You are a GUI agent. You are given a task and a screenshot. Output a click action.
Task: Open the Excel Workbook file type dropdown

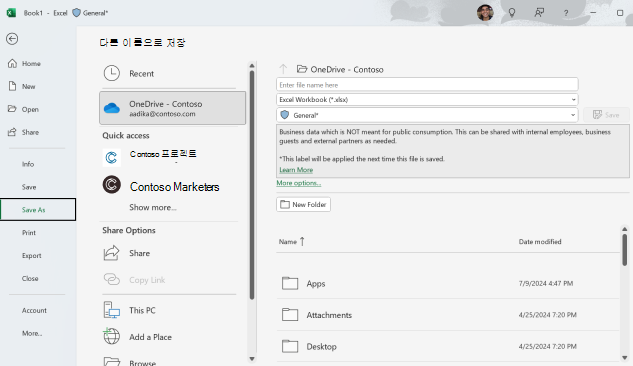427,99
